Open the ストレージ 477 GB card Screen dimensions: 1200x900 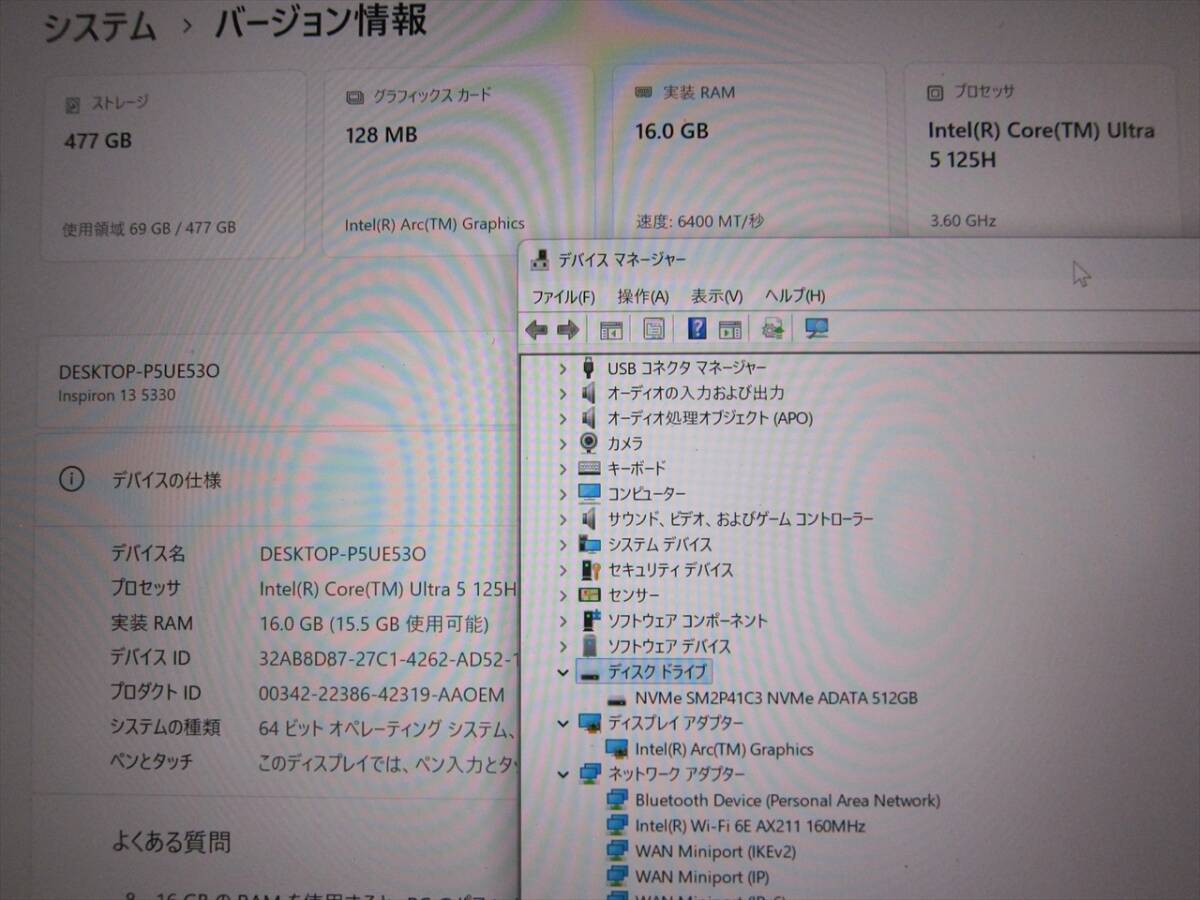click(172, 166)
